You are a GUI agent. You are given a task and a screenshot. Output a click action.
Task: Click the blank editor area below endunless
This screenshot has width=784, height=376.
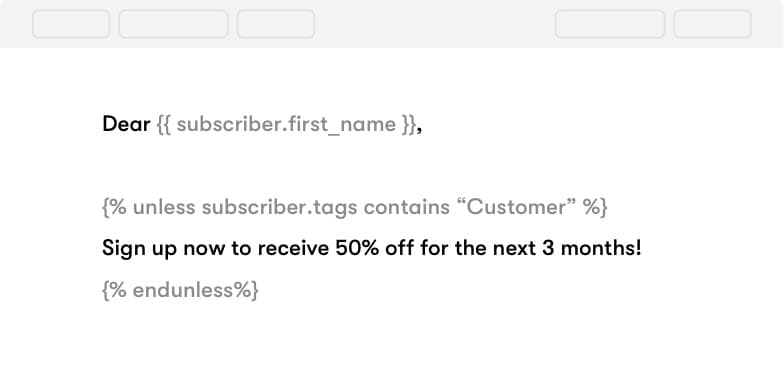[392, 340]
